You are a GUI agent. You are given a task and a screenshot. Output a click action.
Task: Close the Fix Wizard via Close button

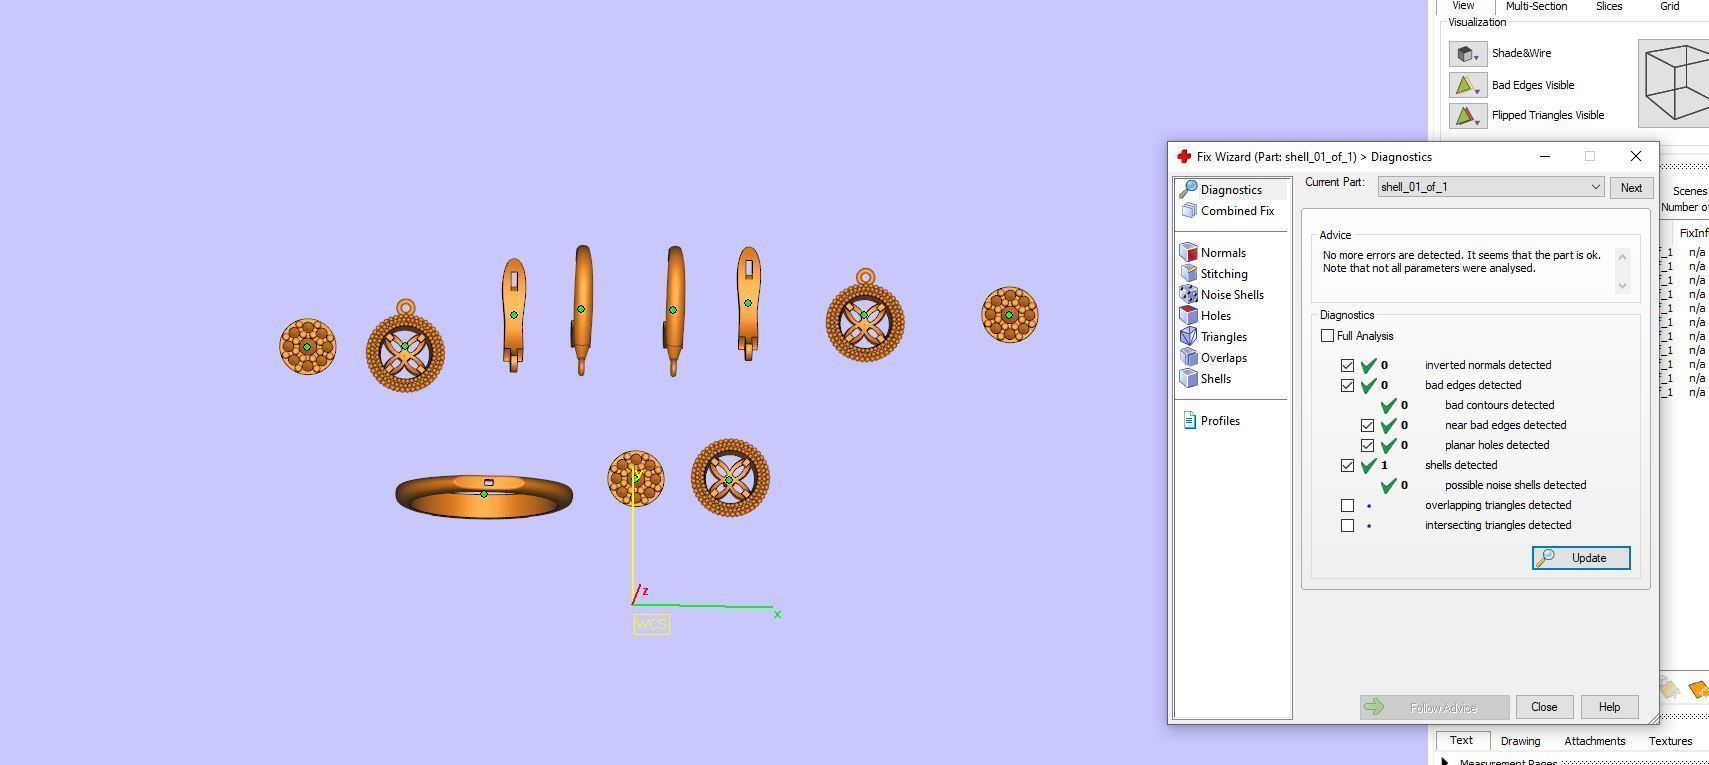(1544, 707)
